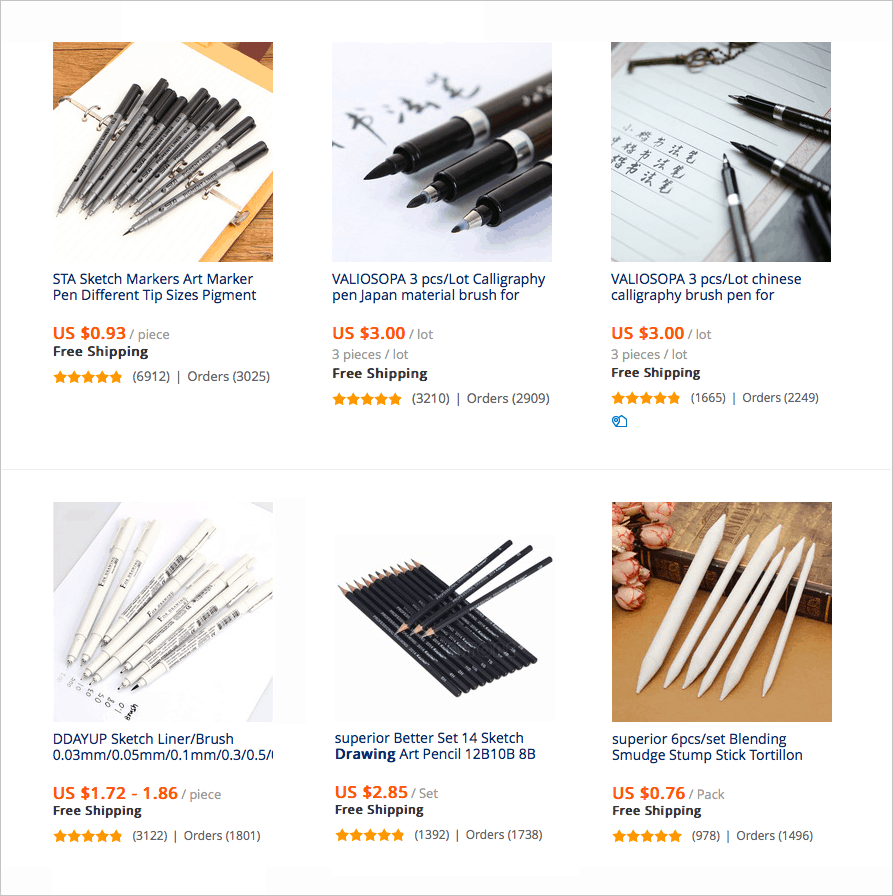Open the STA Sketch Markers product thumbnail

pos(163,152)
